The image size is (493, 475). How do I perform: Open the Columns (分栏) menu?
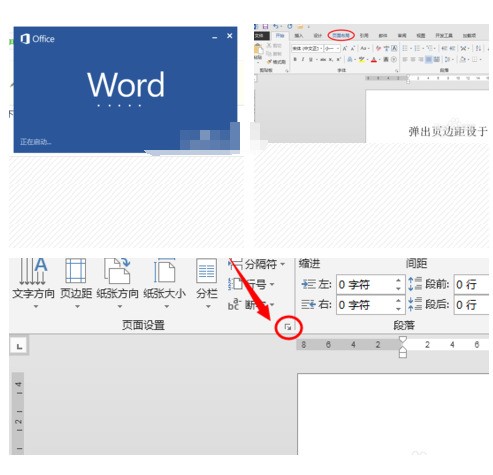[x=207, y=283]
